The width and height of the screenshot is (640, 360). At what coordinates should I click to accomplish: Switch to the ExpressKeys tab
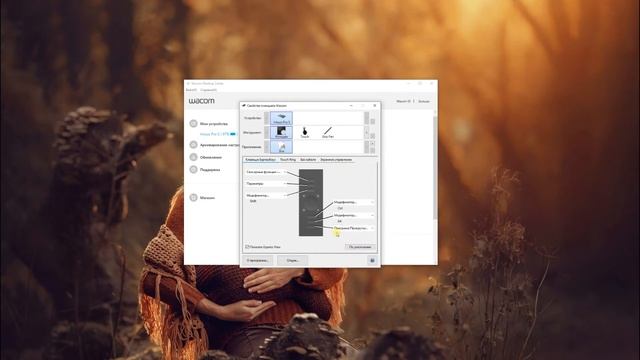(260, 160)
